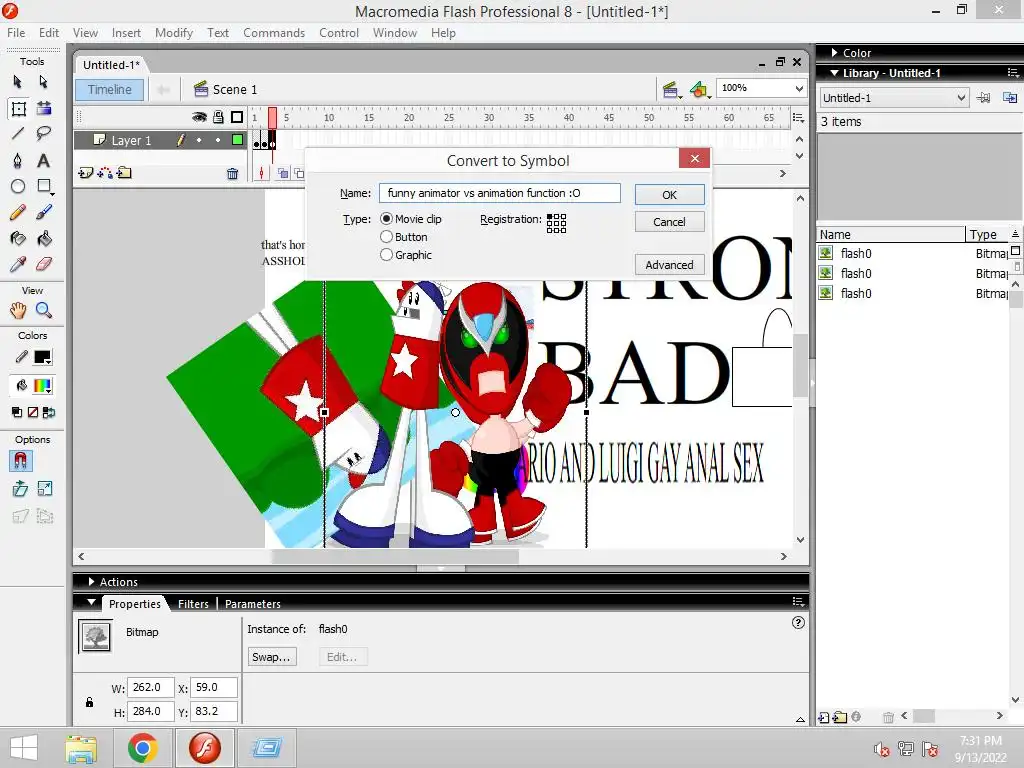Open the Commands menu

tap(274, 33)
